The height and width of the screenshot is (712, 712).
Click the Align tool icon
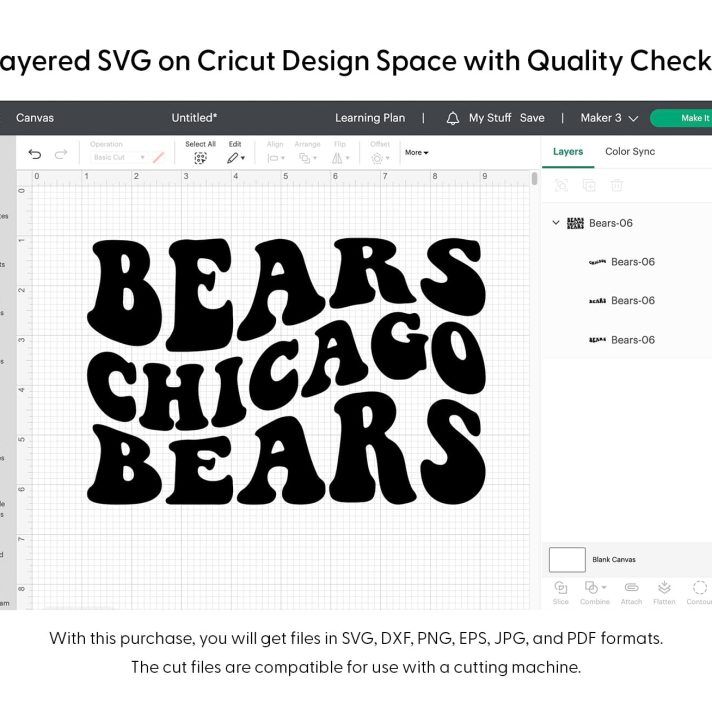(x=273, y=158)
